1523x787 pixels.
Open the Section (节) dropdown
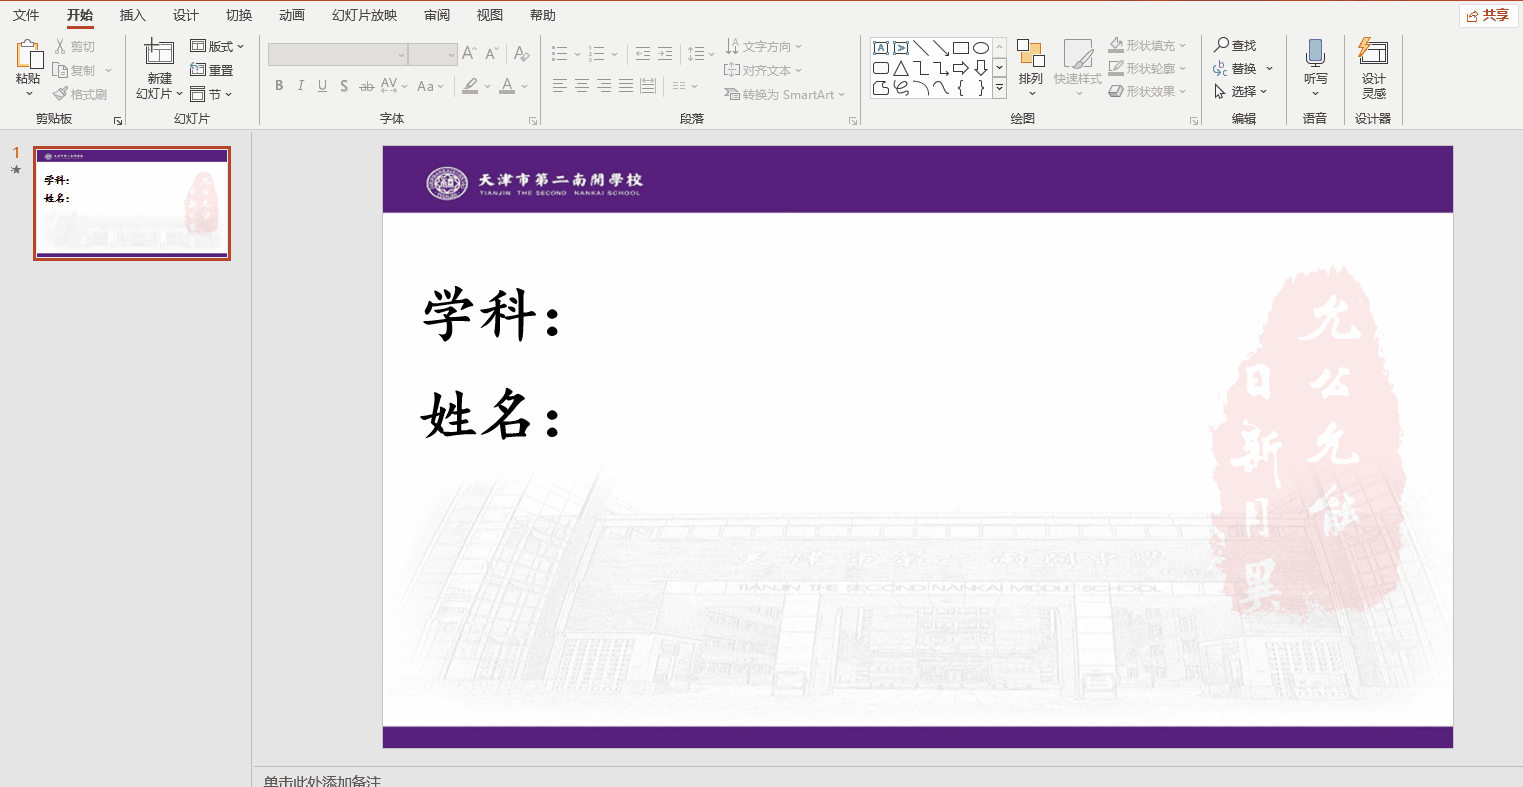211,94
